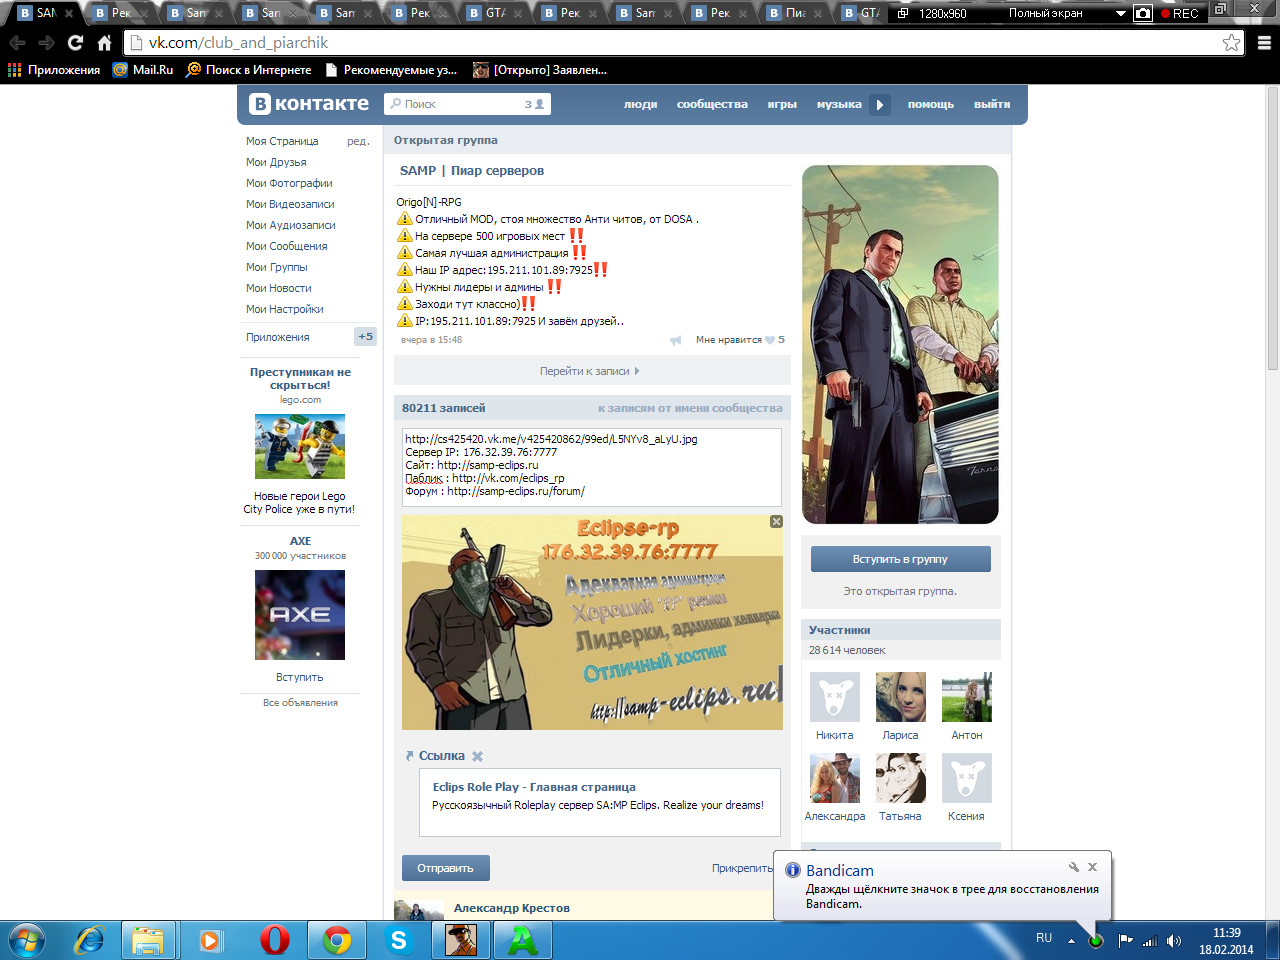1280x960 pixels.
Task: Open the Action Center flag tray icon
Action: click(x=1125, y=940)
